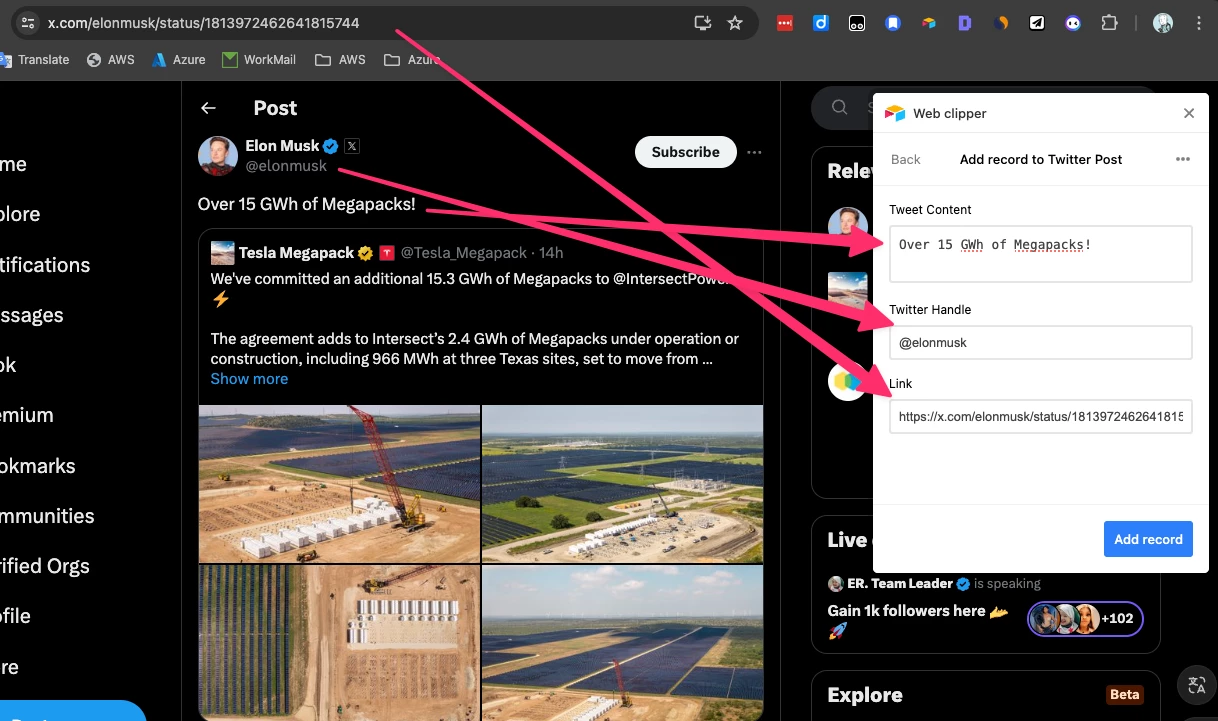Click the X affiliation badge beside Elon Musk
The image size is (1218, 721).
pos(352,146)
